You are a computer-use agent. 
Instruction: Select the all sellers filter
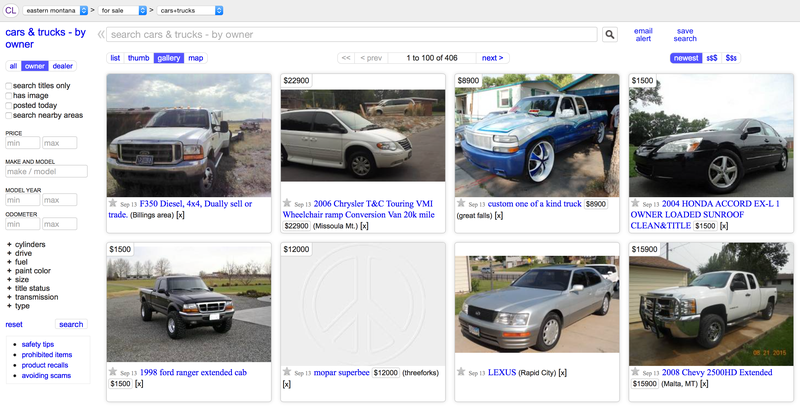[13, 66]
